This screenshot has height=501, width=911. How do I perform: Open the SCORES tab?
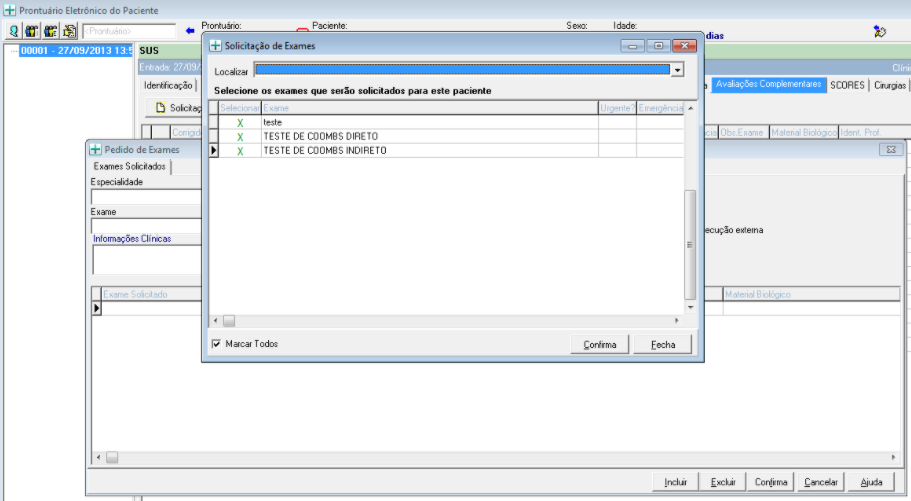tap(847, 85)
